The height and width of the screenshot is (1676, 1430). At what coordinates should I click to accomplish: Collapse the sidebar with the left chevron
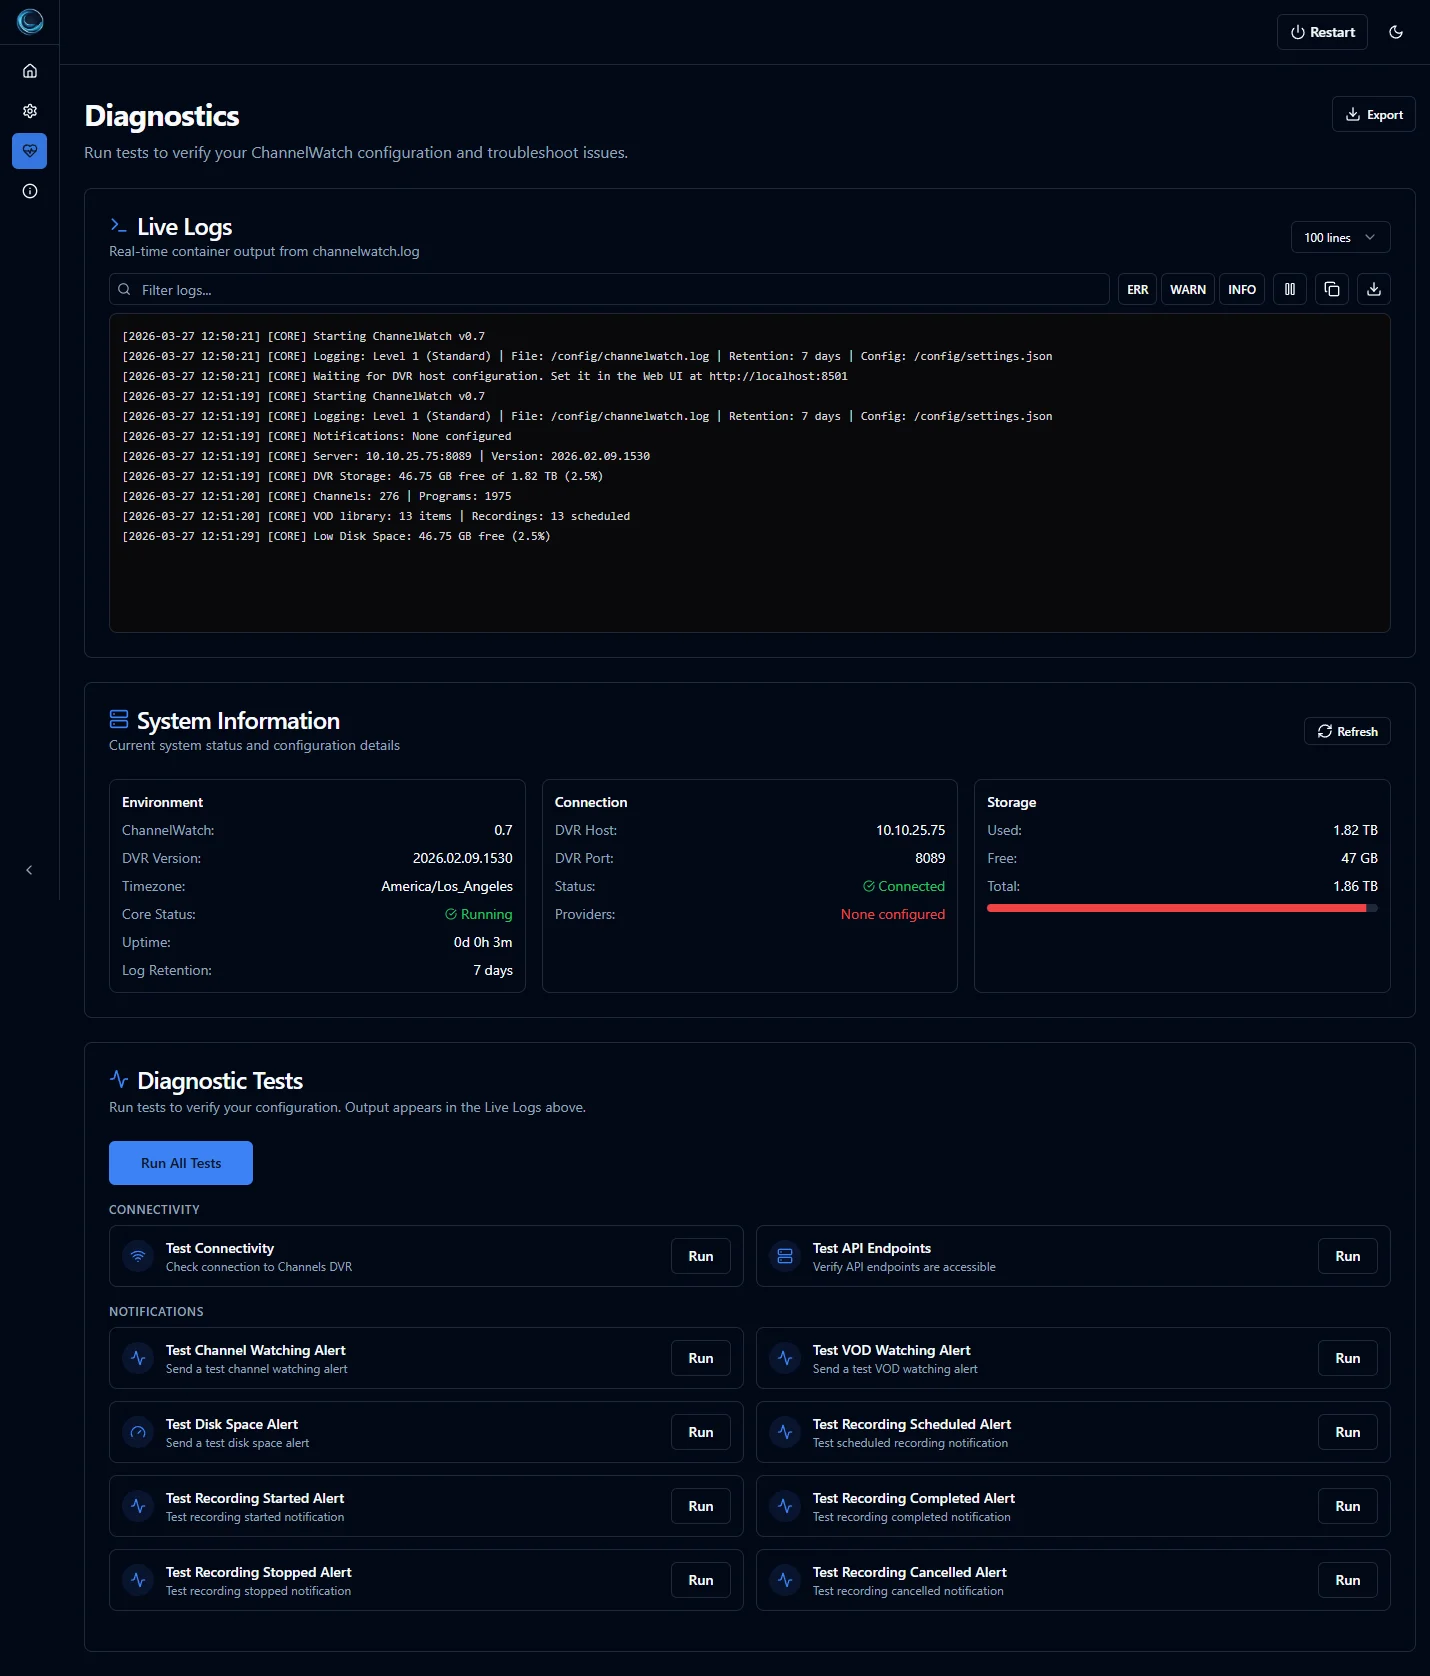29,870
